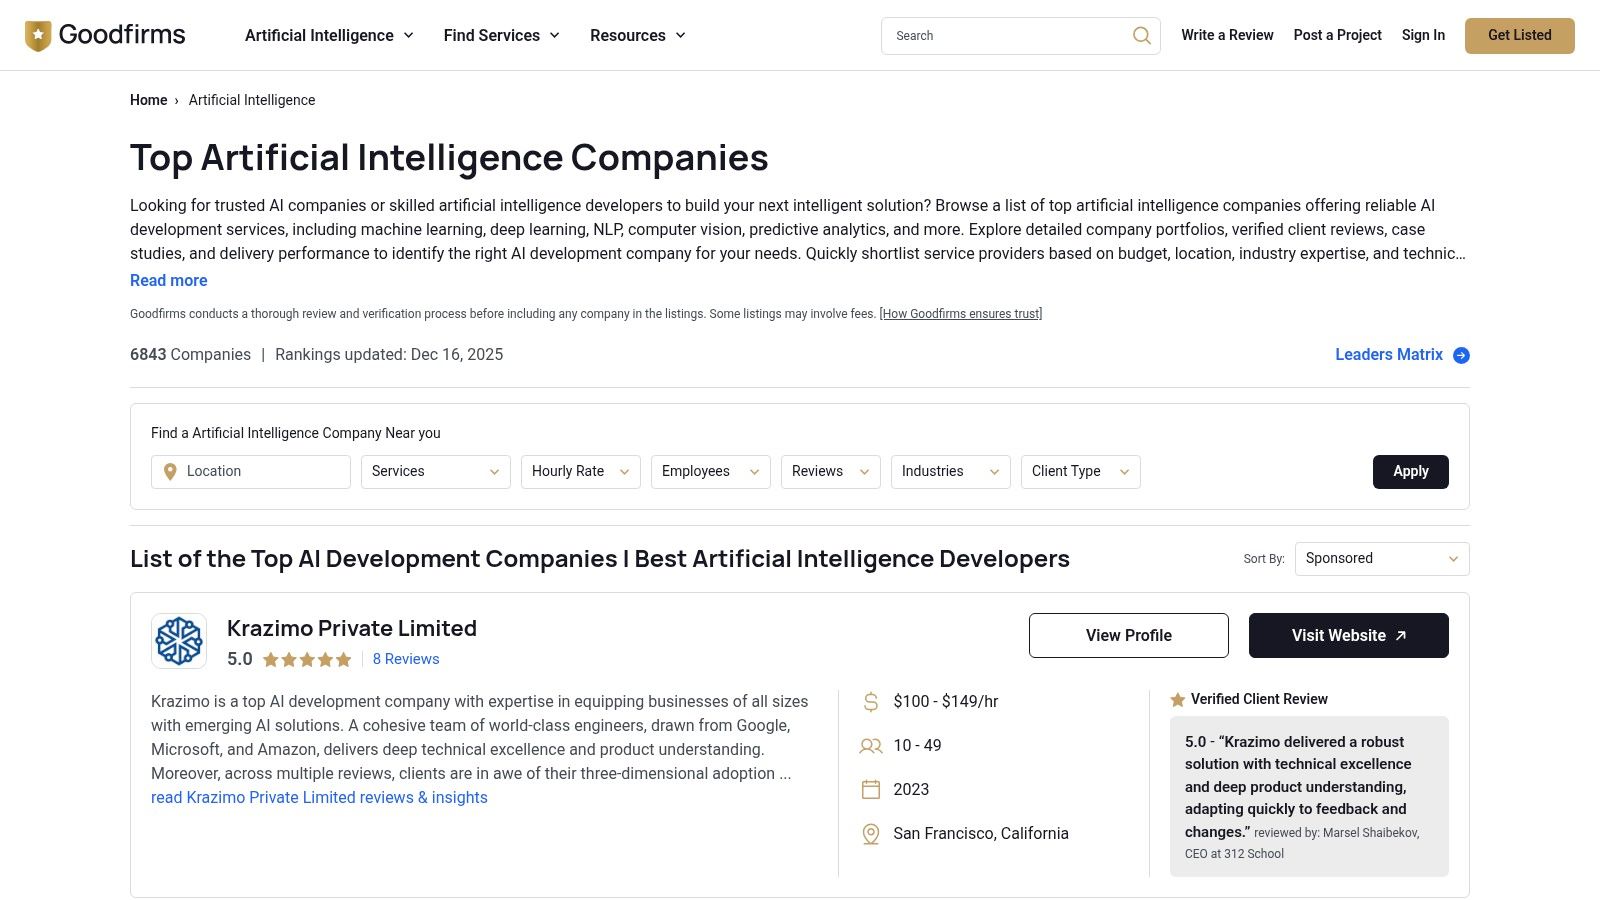This screenshot has height=900, width=1600.
Task: Click the search magnifier icon
Action: tap(1141, 35)
